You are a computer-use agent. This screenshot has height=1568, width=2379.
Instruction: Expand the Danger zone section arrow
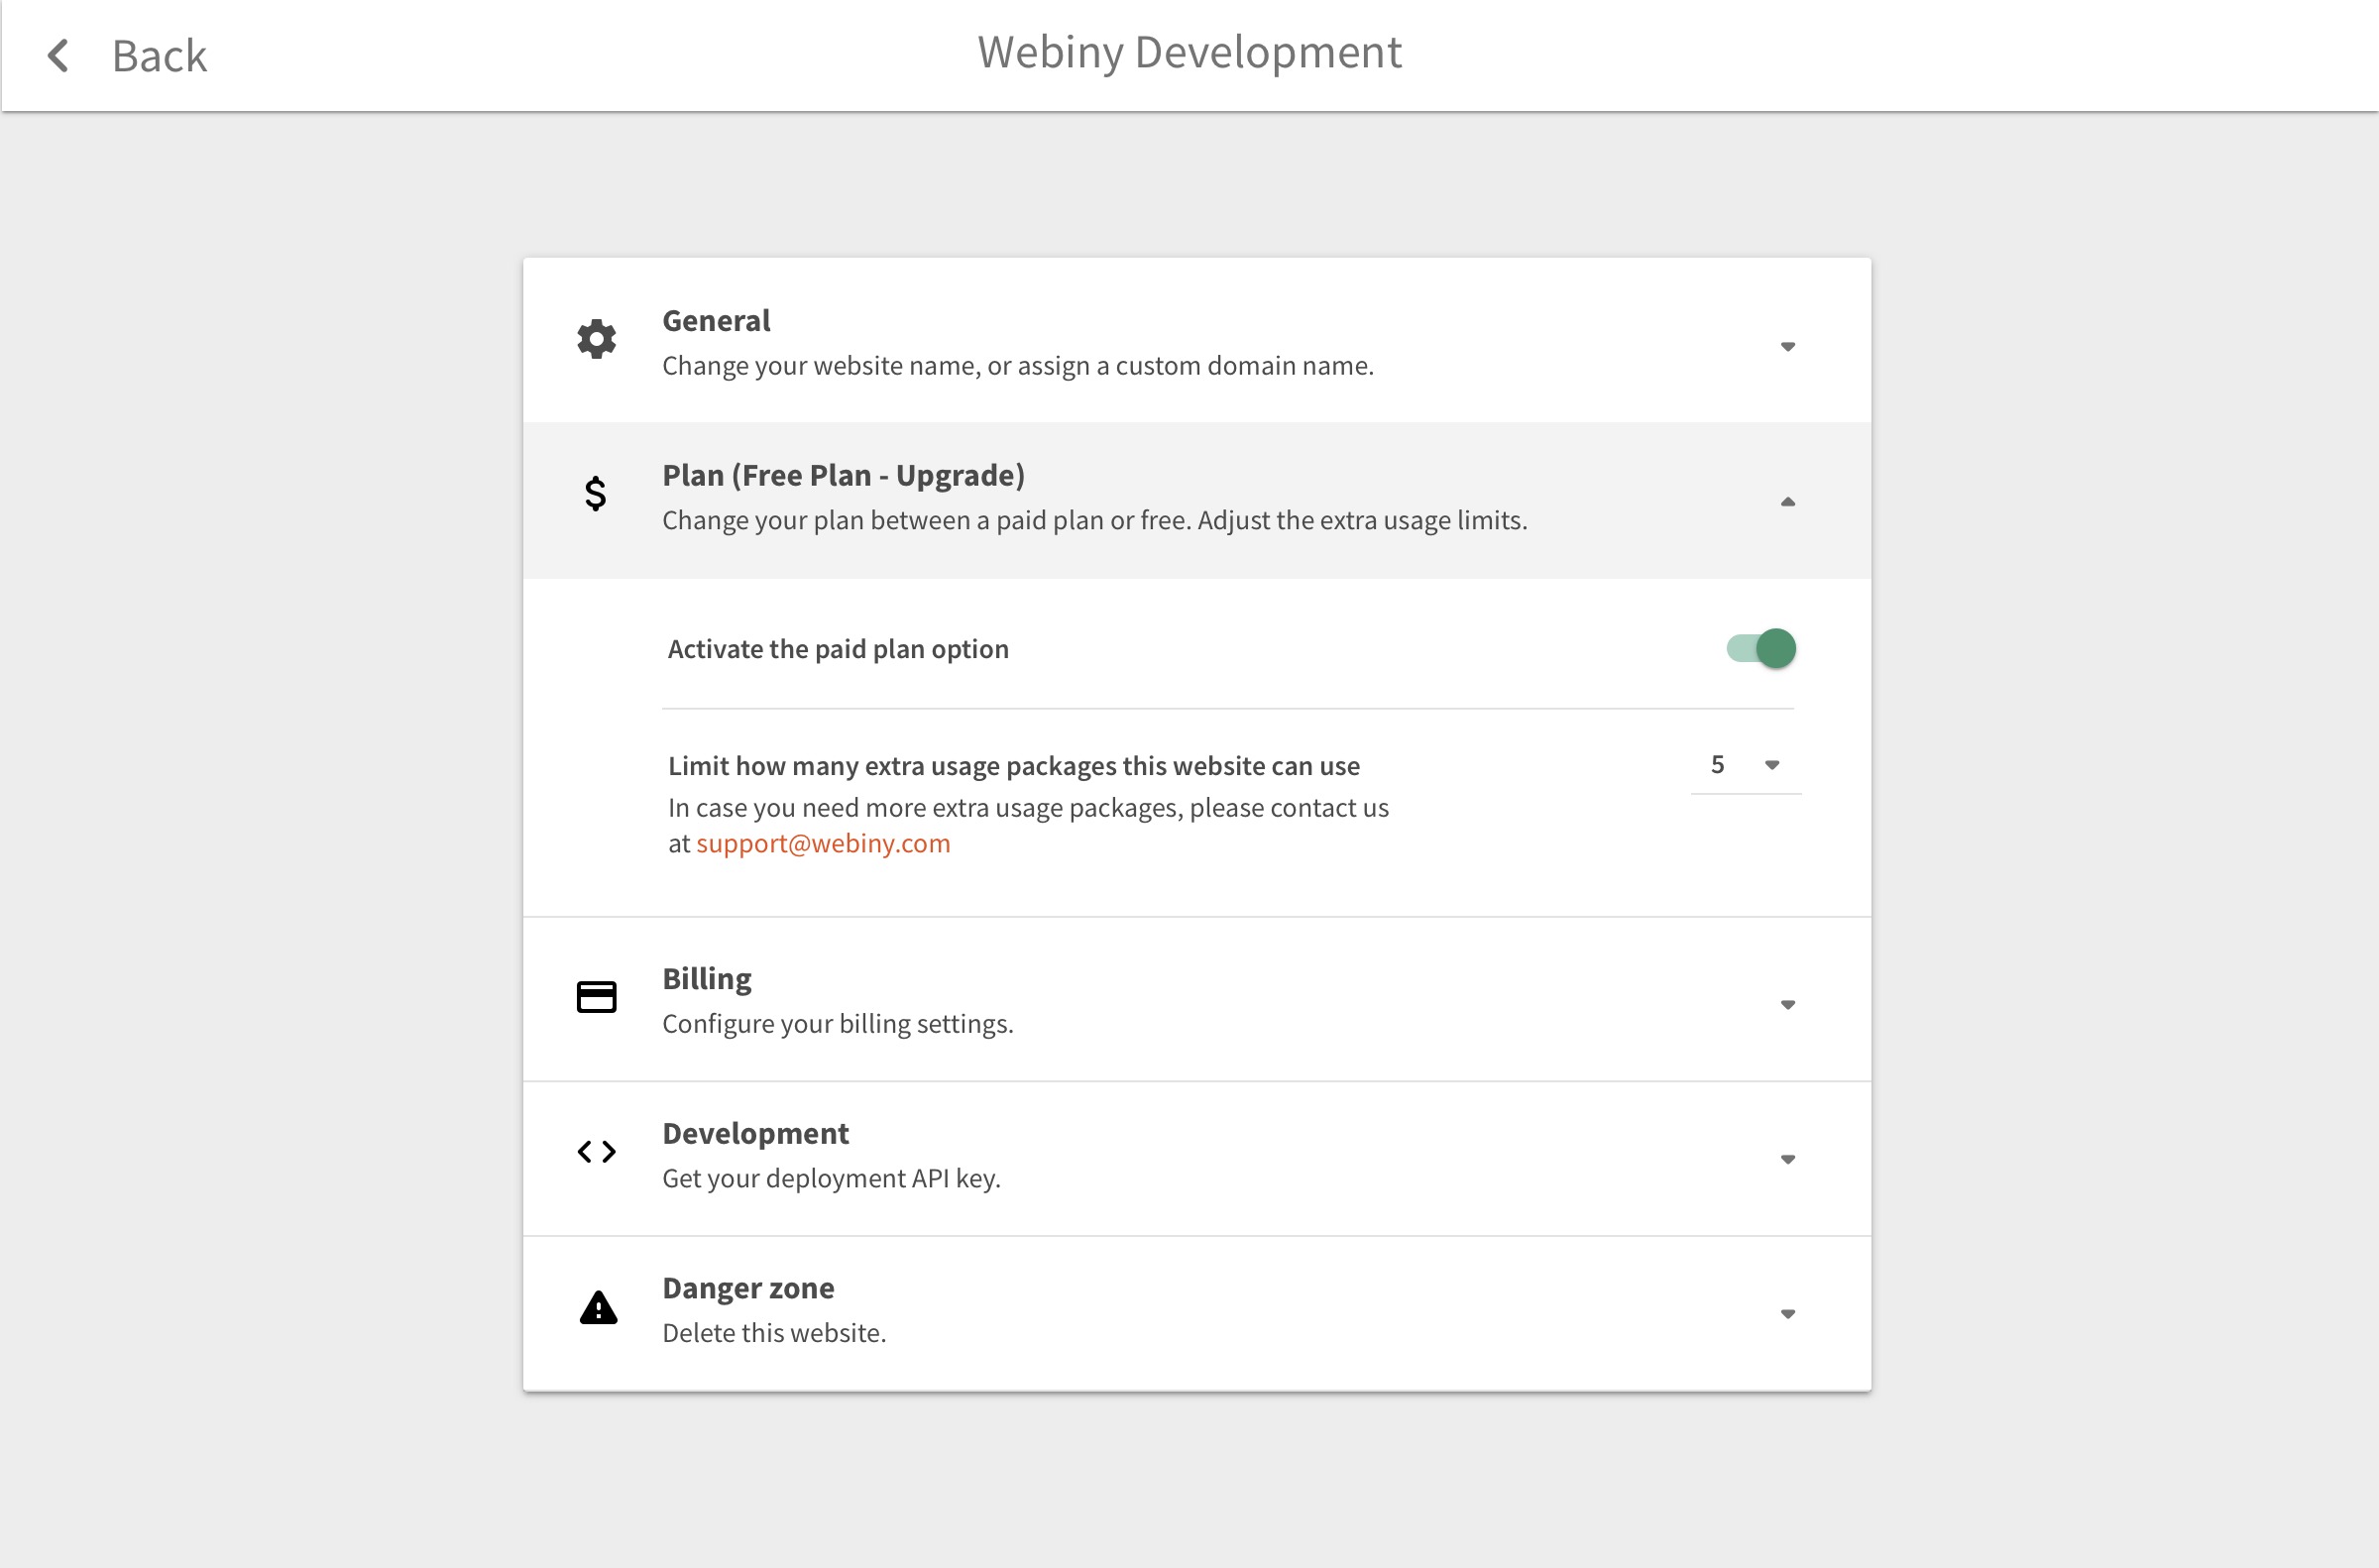point(1788,1314)
